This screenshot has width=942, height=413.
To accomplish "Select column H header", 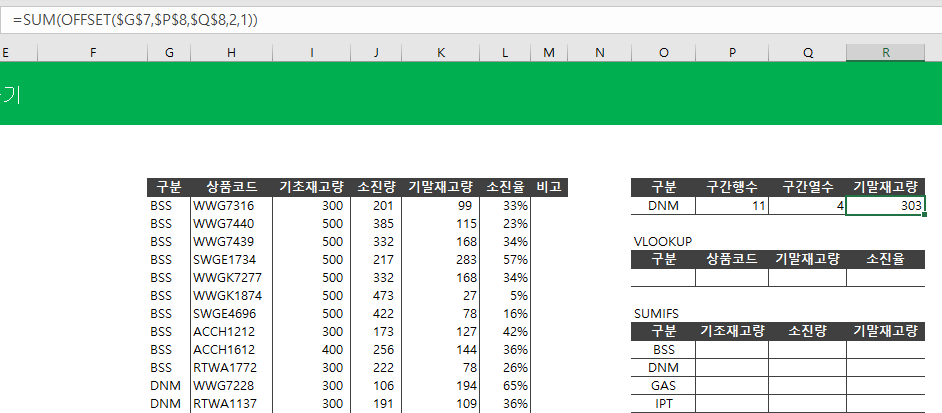I will [232, 53].
